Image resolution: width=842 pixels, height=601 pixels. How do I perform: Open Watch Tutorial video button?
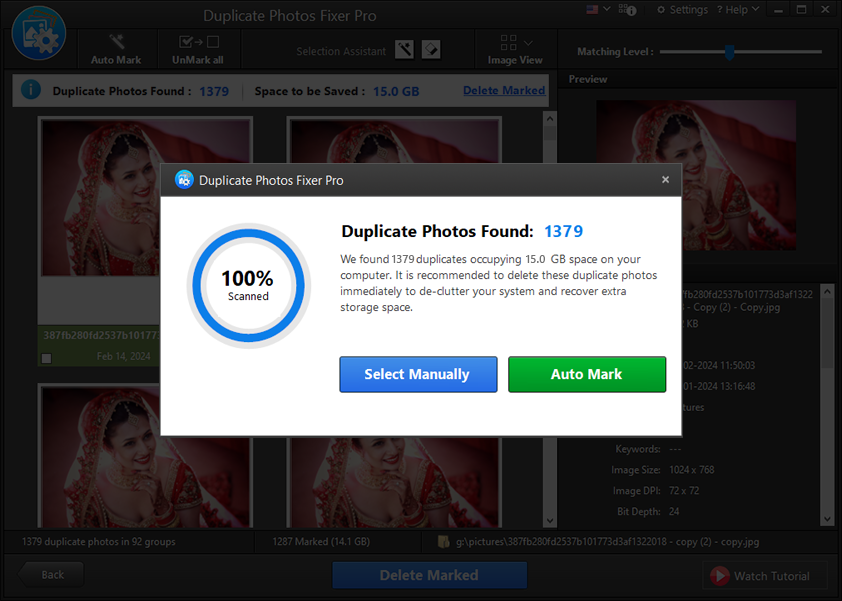765,576
